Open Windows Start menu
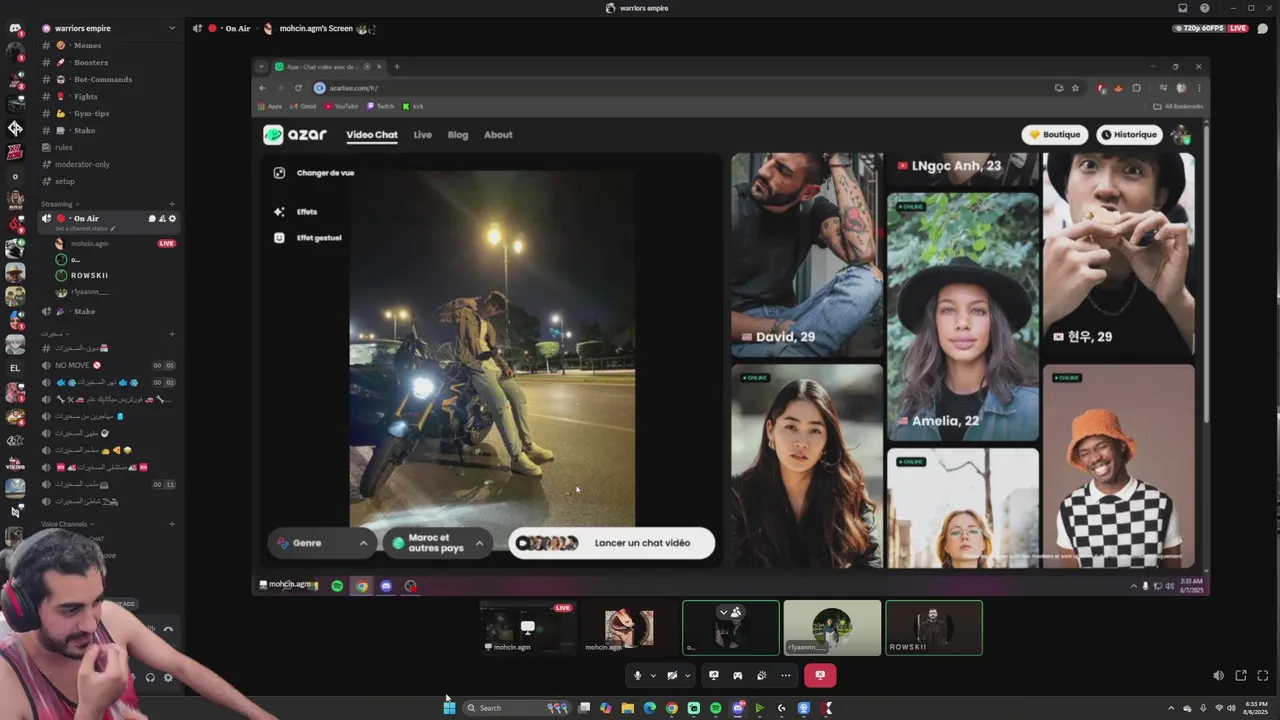This screenshot has height=720, width=1280. point(449,708)
